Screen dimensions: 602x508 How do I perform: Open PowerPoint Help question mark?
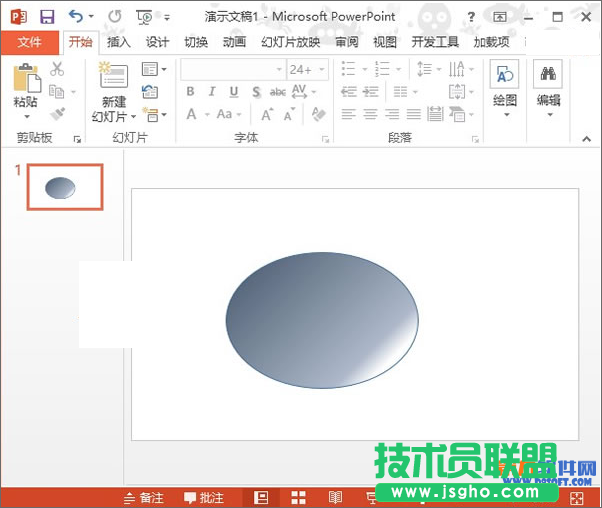pyautogui.click(x=471, y=17)
